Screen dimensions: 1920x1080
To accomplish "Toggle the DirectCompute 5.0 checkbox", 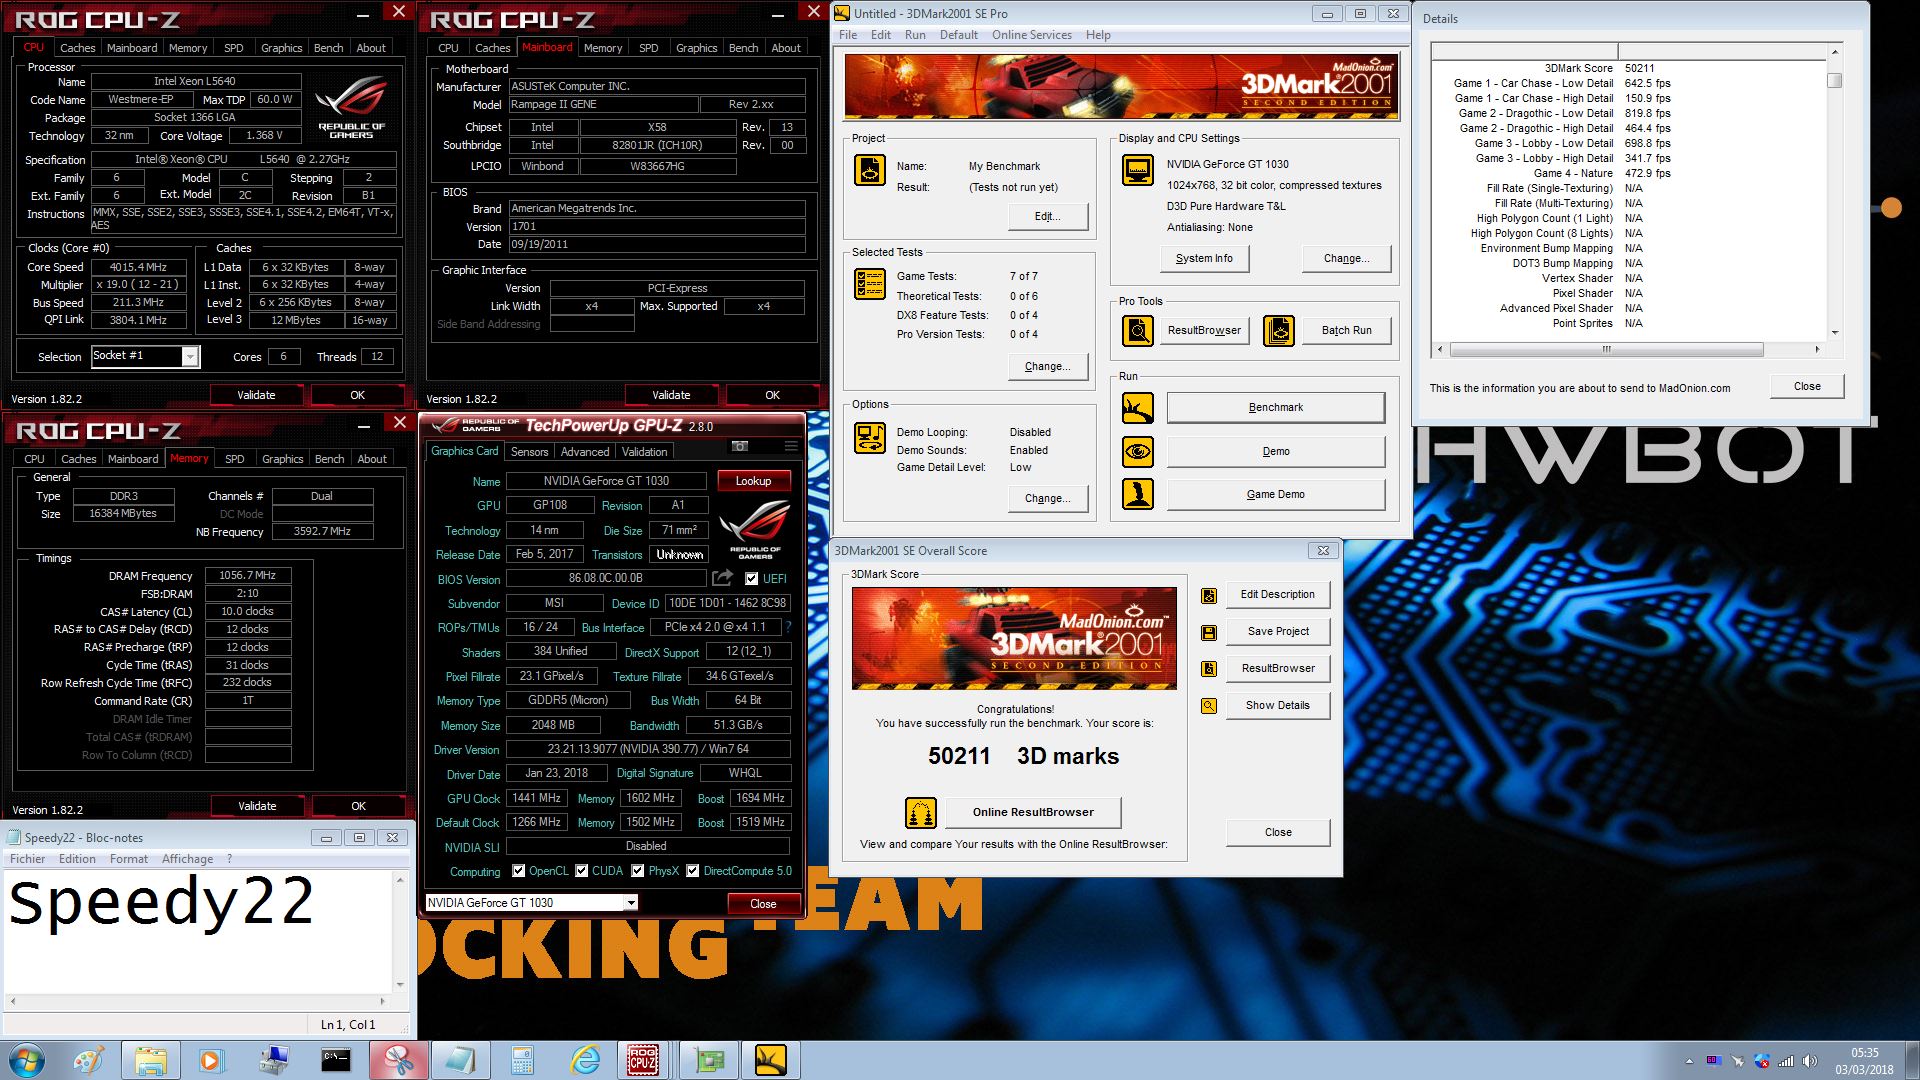I will pyautogui.click(x=692, y=871).
